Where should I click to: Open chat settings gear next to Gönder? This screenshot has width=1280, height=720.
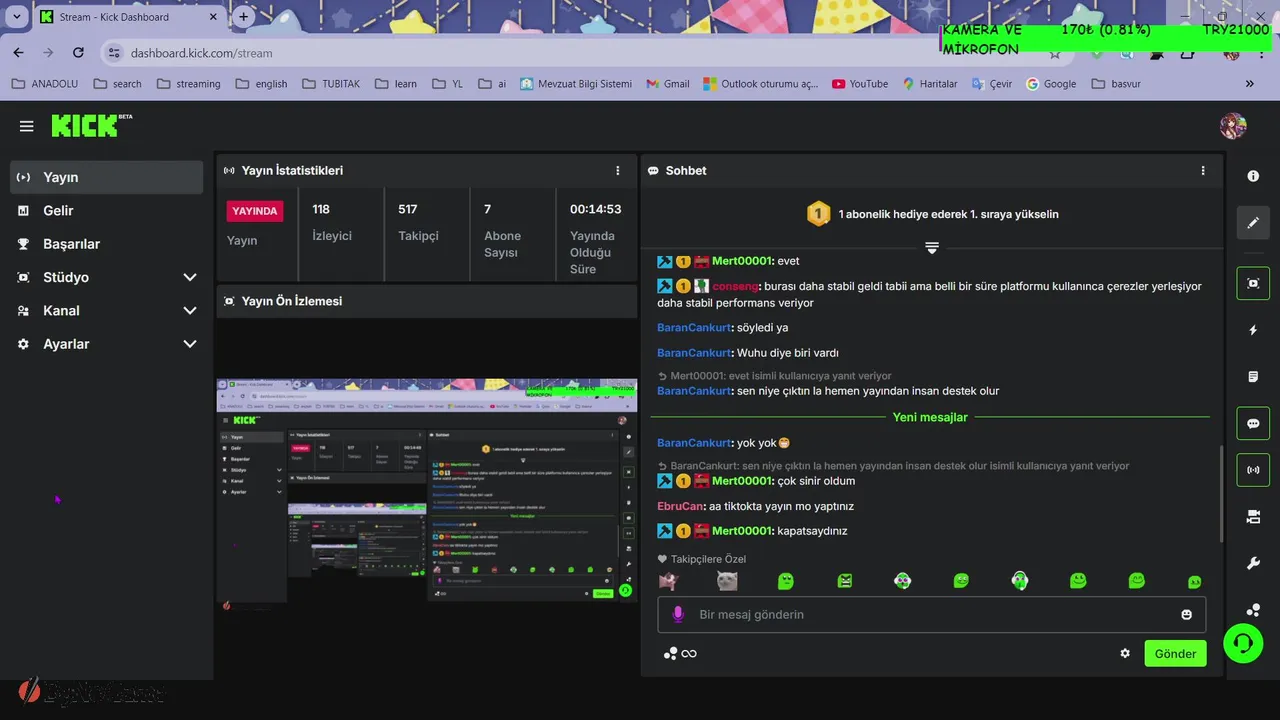[x=1125, y=653]
